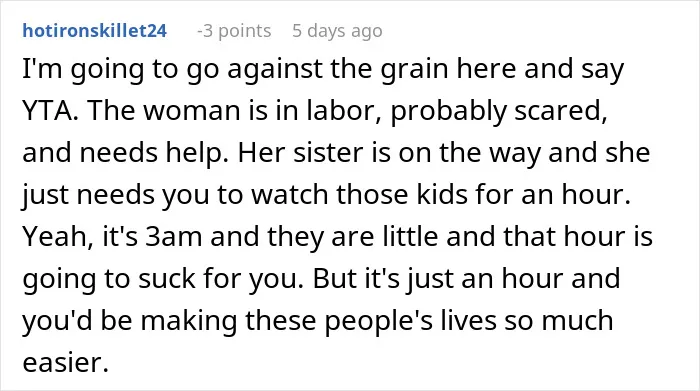Click the word "suck" in the comment

point(167,279)
